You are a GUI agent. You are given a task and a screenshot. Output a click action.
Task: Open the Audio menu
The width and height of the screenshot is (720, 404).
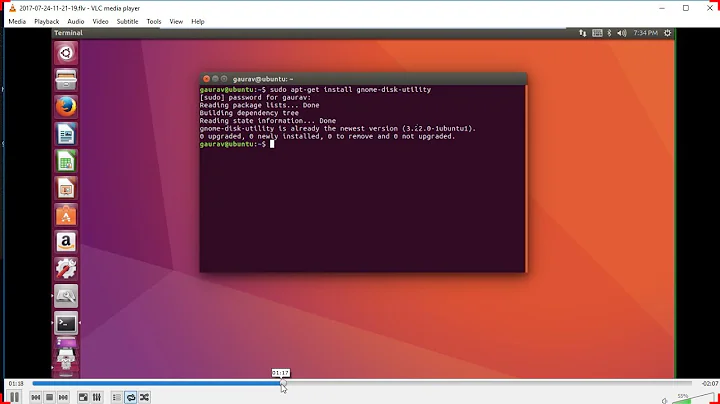76,22
